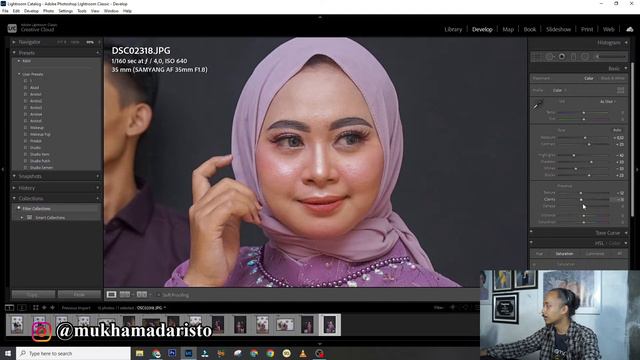Hide the top module picker panel
Screen dimensions: 640x360
pyautogui.click(x=320, y=18)
